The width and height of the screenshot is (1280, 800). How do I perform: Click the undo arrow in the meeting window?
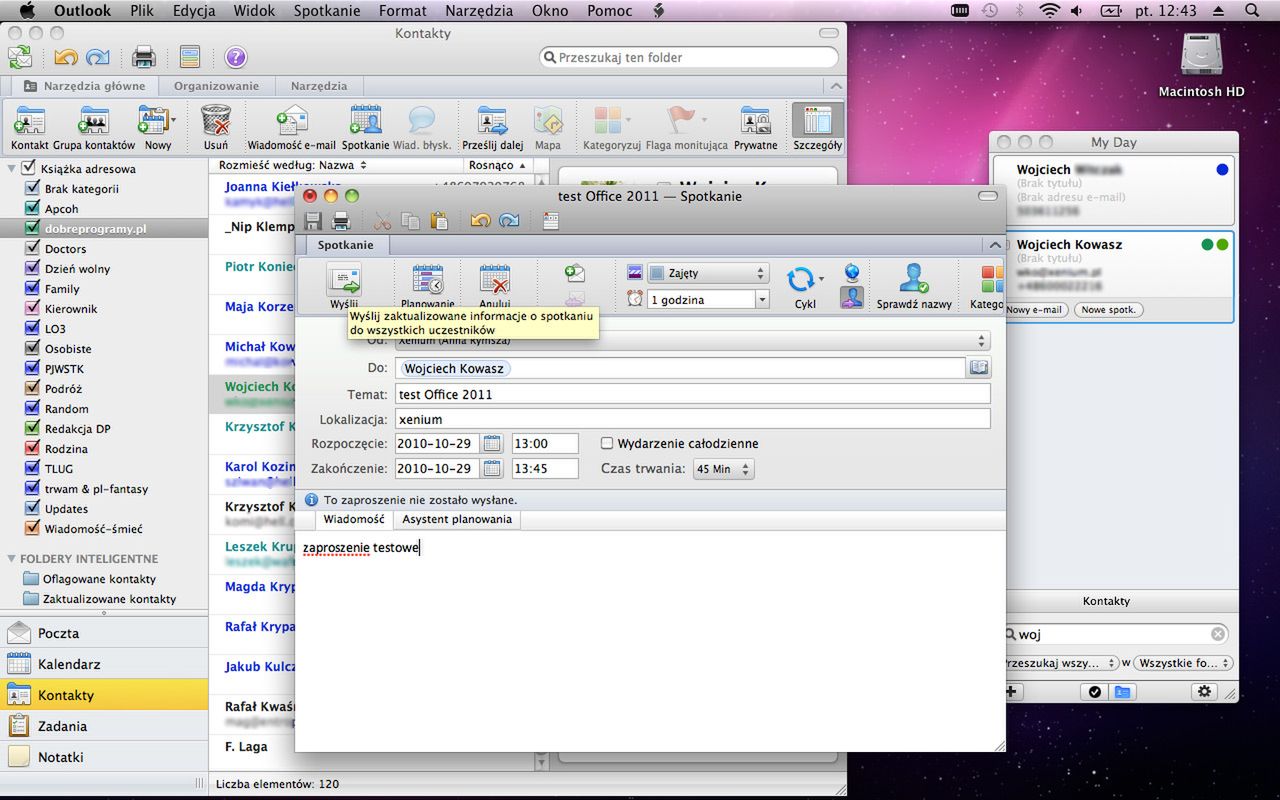tap(481, 221)
